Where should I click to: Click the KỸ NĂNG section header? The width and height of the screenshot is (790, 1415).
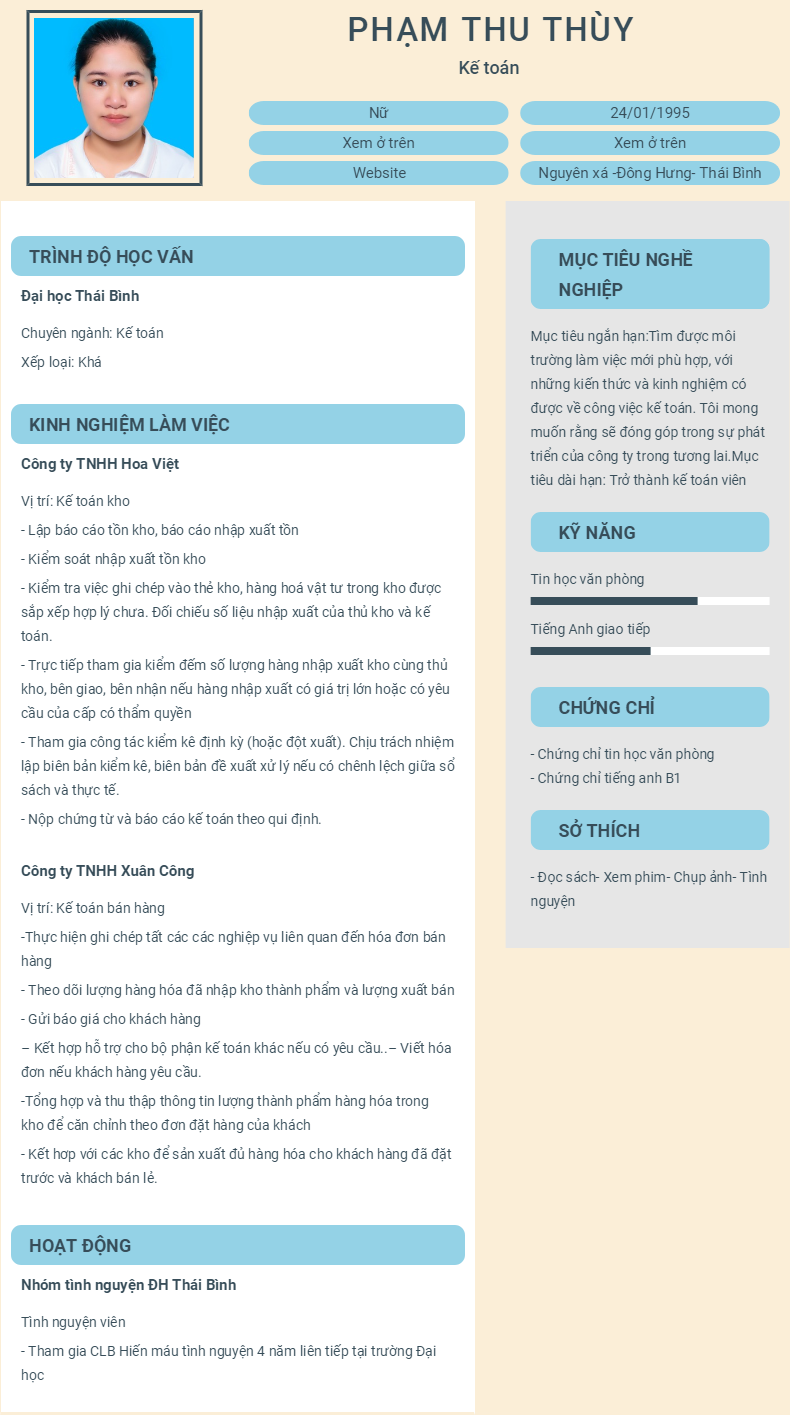click(x=650, y=532)
